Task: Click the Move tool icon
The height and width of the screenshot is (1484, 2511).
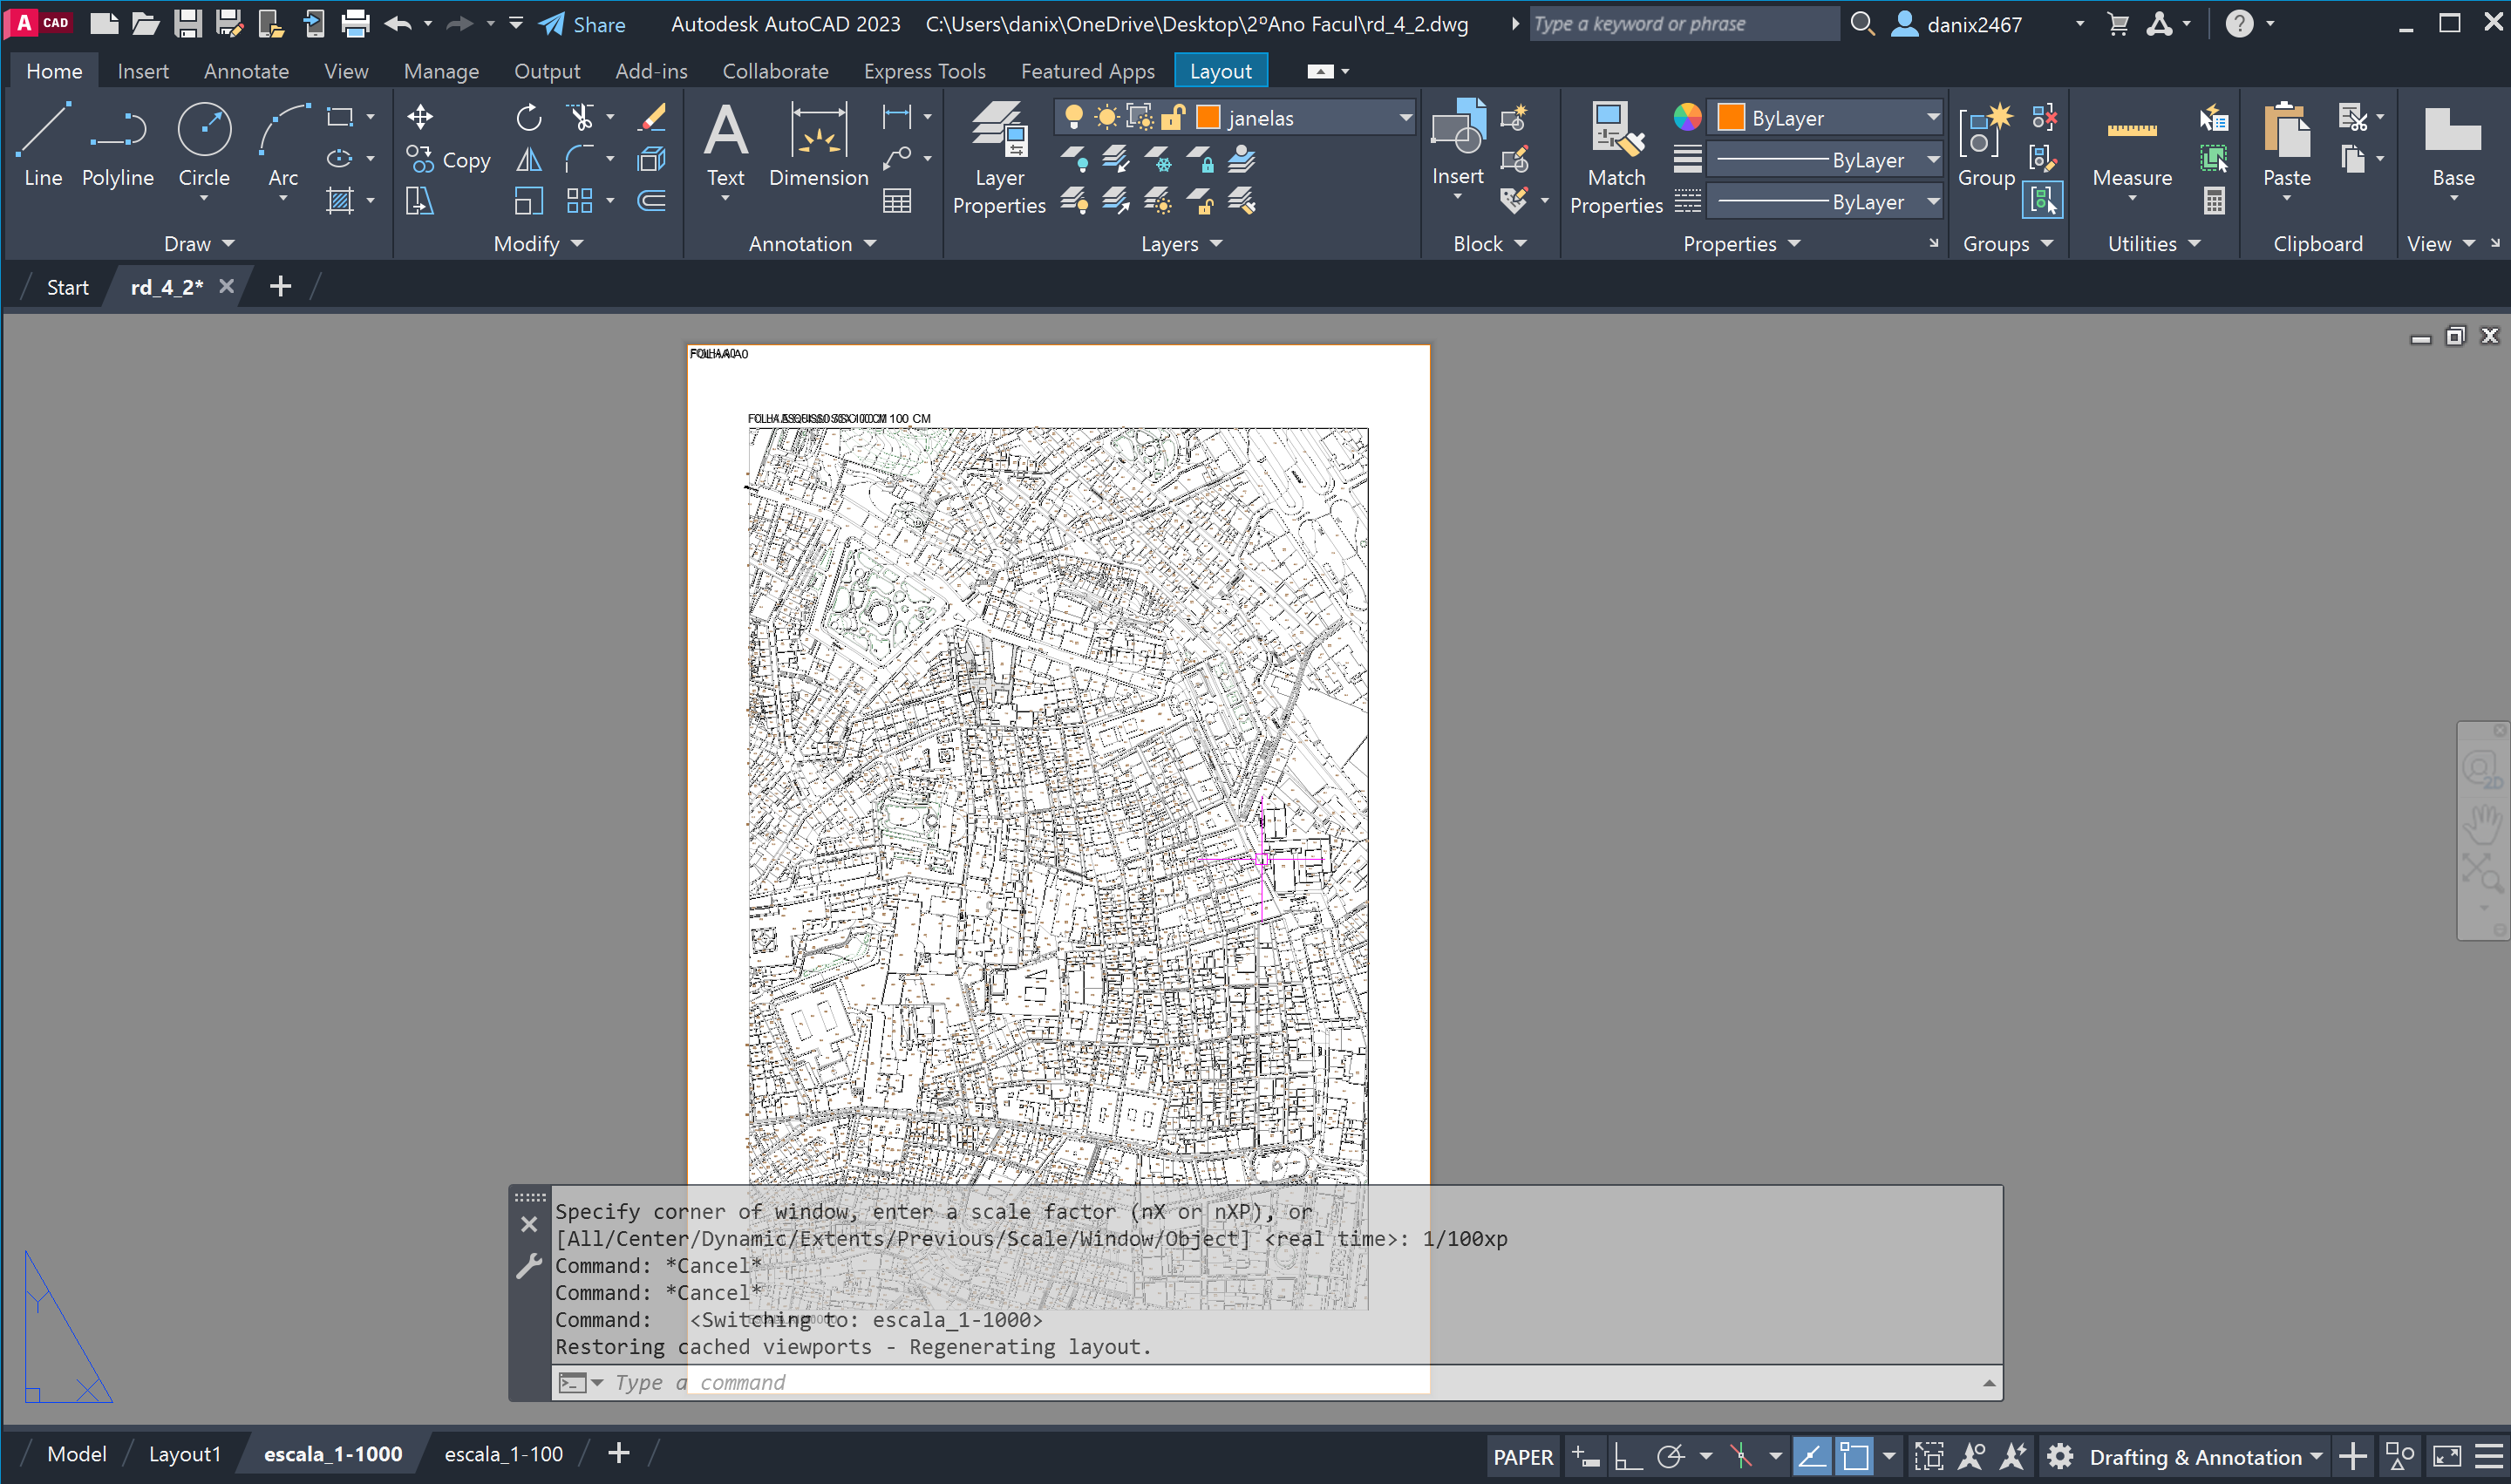Action: click(420, 117)
